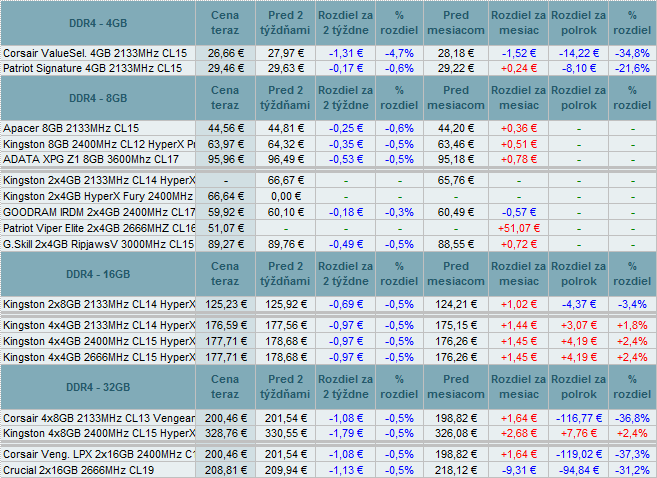Select Kingston 4x4GB 2400MHz CL15 HyperX name
Viewport: 657px width, 478px height.
99,341
